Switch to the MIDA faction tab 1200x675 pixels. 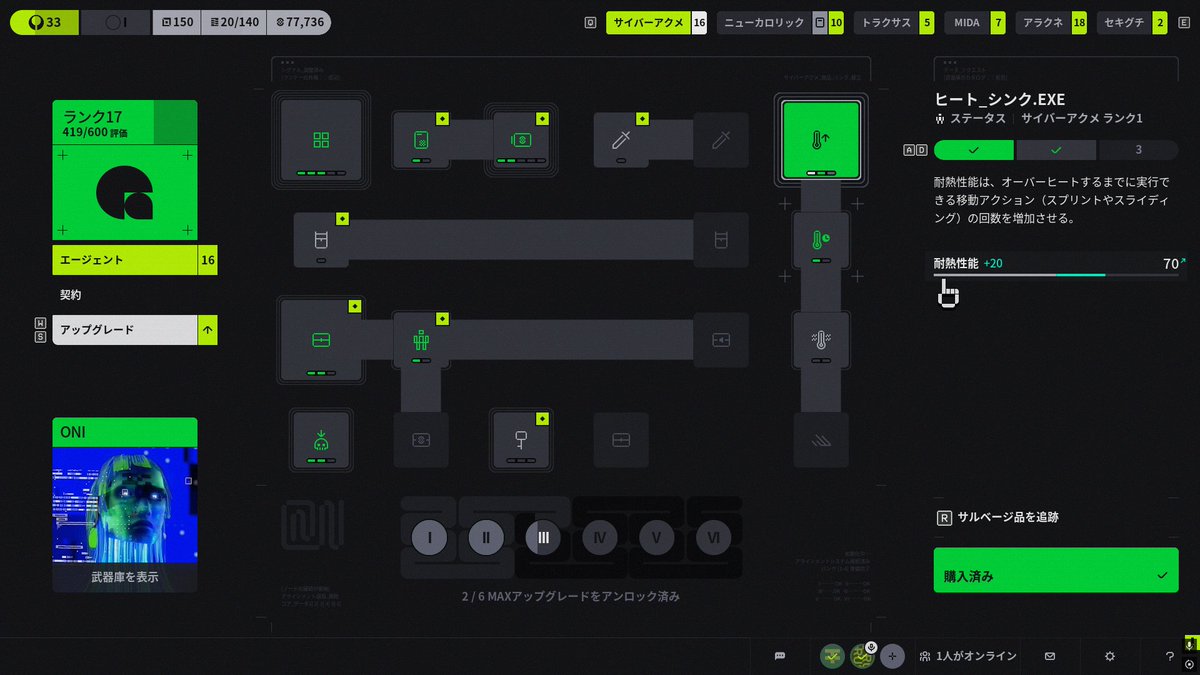click(x=975, y=22)
